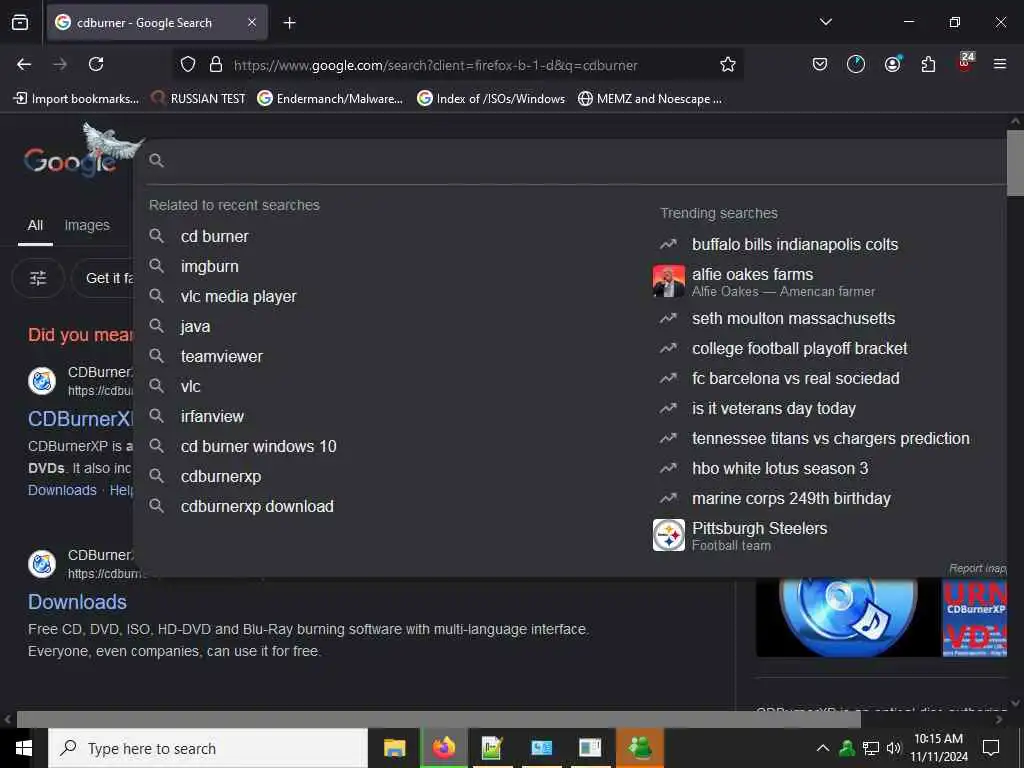
Task: Click the red extension badge showing 24
Action: [x=965, y=62]
